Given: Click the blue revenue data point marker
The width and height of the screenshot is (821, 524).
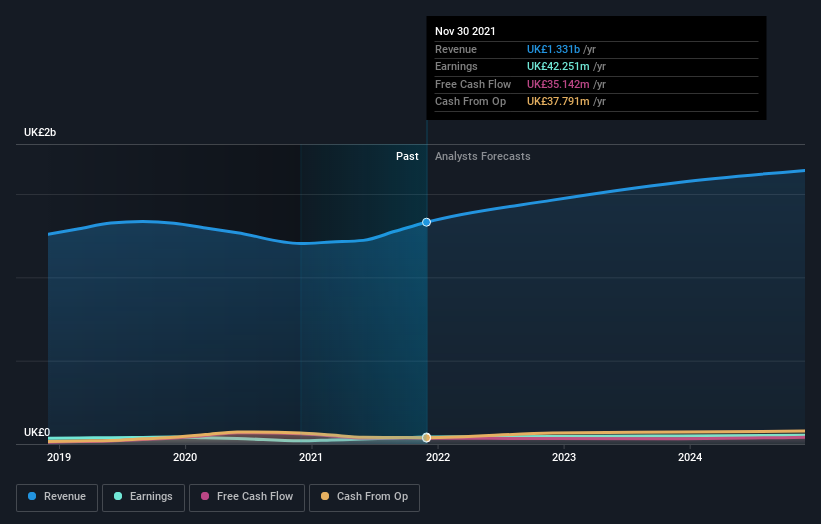Looking at the screenshot, I should [x=426, y=222].
